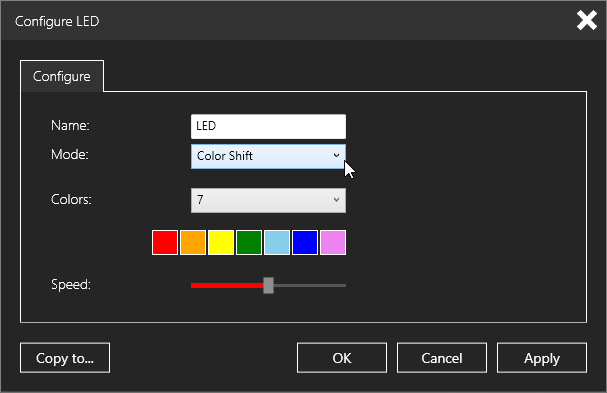Pick the red color swatch
The image size is (607, 393).
[165, 242]
